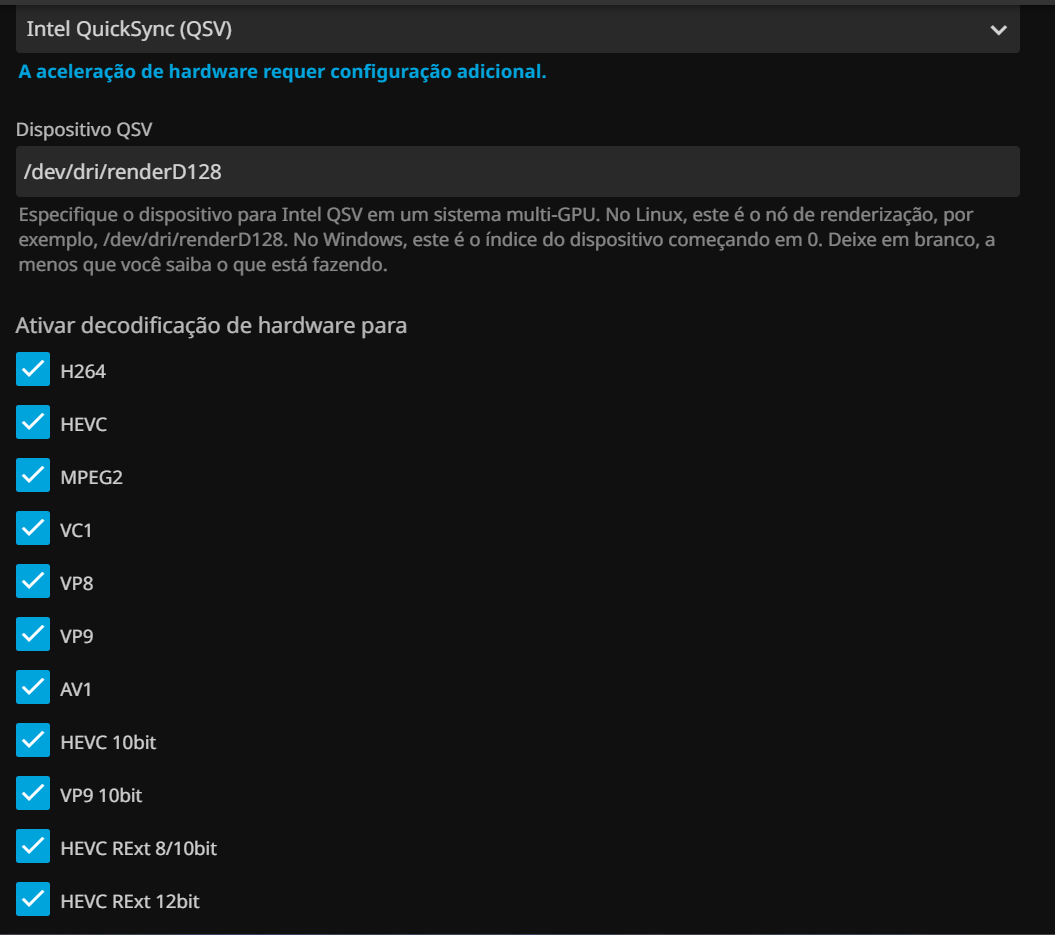
Task: Uncheck the HEVC RExt 12bit checkbox
Action: pyautogui.click(x=33, y=900)
